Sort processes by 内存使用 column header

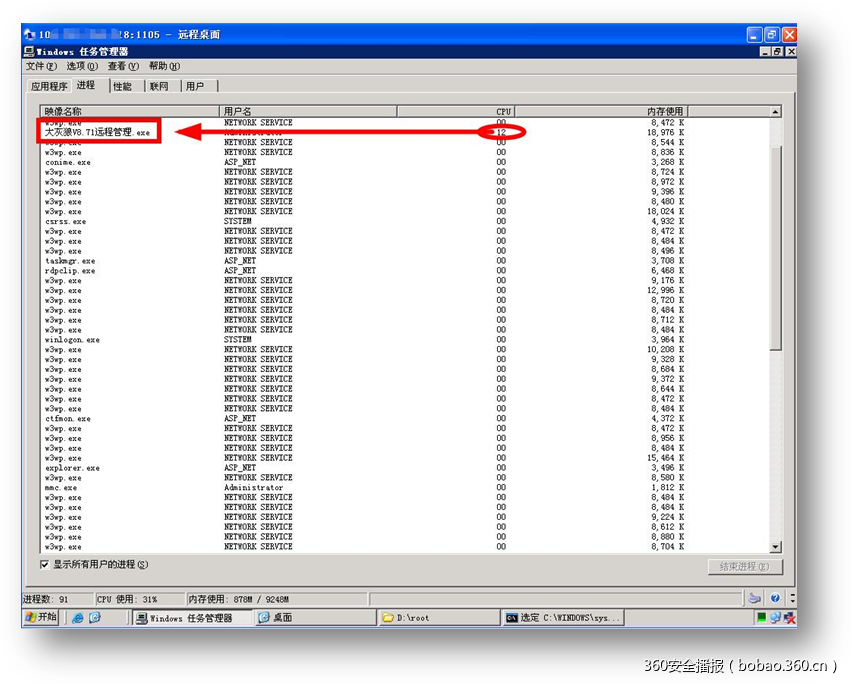click(600, 111)
